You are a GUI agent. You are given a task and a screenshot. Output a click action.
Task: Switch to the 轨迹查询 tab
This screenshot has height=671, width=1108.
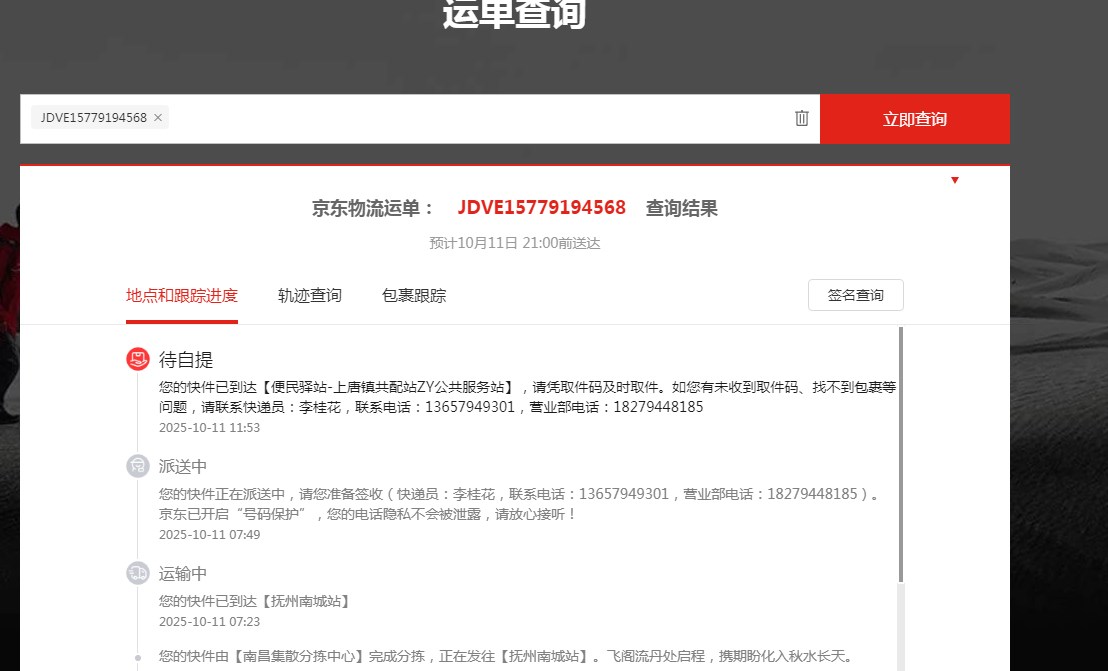click(310, 296)
